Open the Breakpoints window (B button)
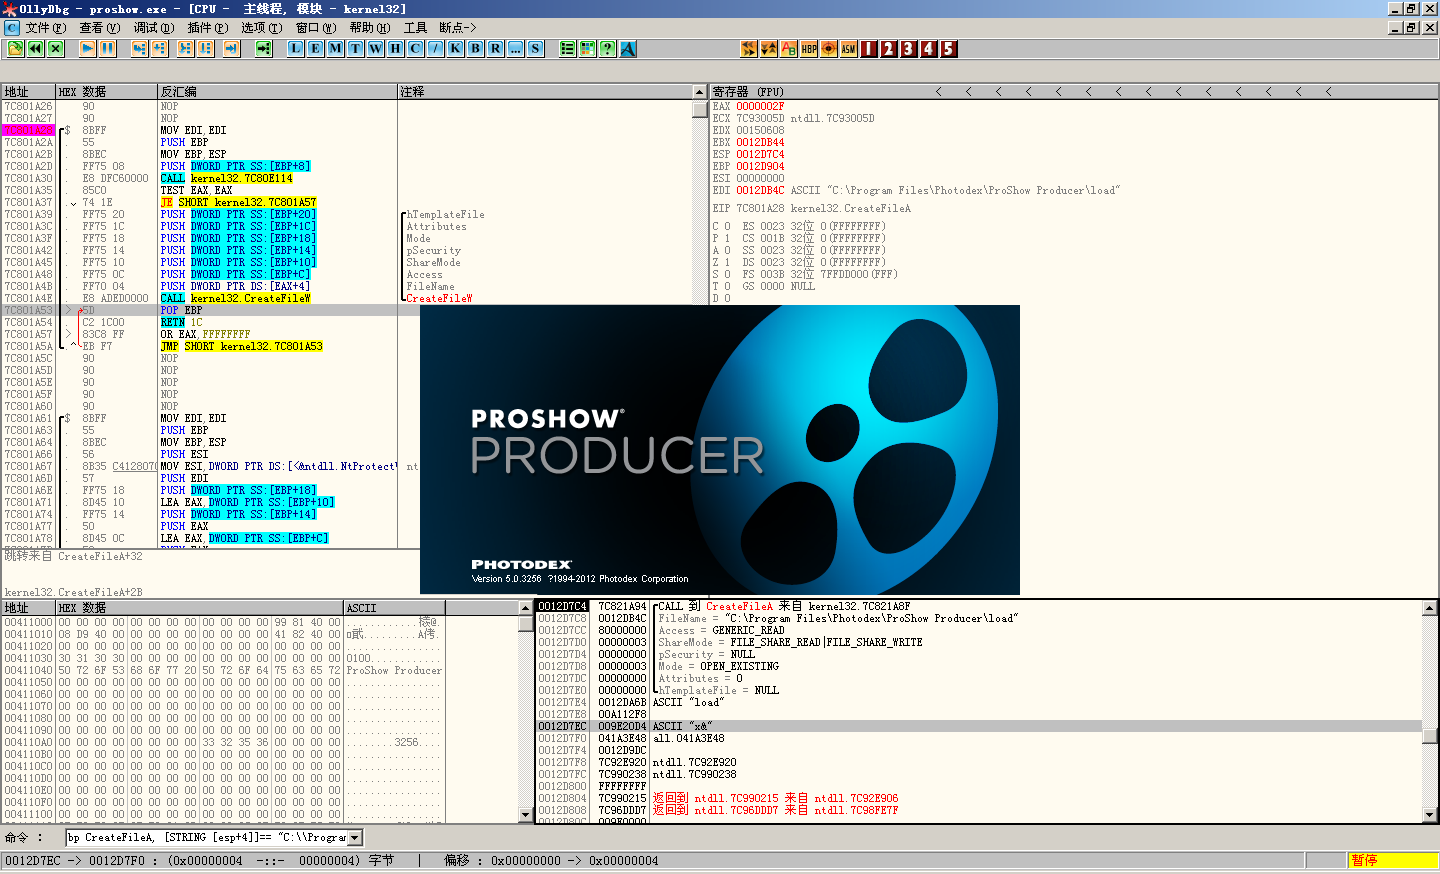This screenshot has height=874, width=1440. click(476, 48)
